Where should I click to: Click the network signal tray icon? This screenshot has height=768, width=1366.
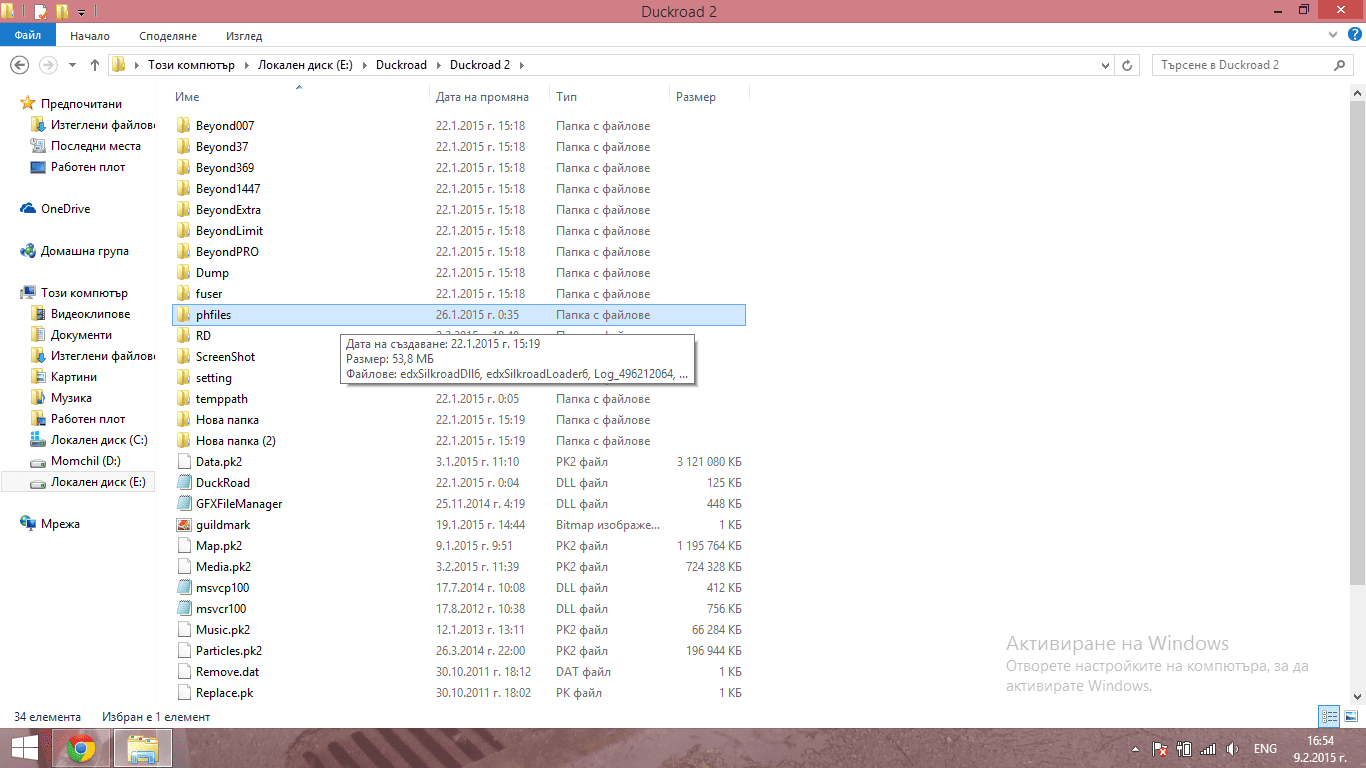pos(1208,749)
